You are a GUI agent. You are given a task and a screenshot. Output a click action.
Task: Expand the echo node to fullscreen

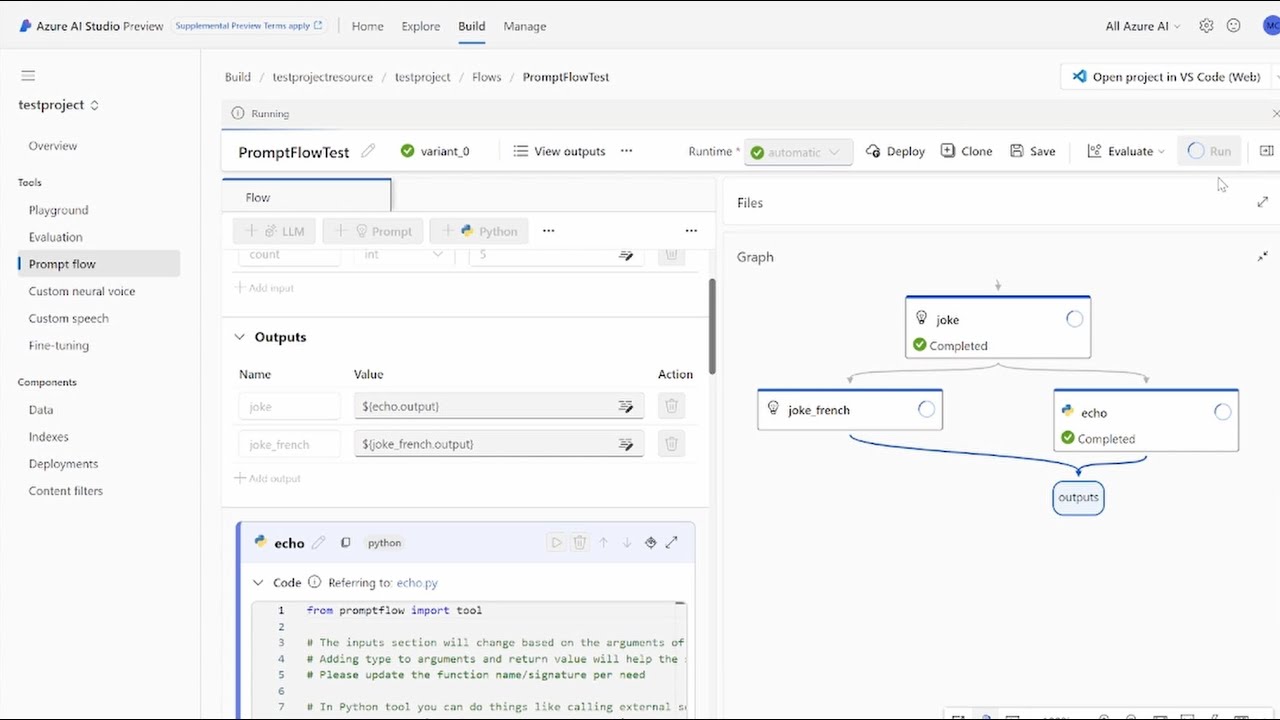pos(672,543)
